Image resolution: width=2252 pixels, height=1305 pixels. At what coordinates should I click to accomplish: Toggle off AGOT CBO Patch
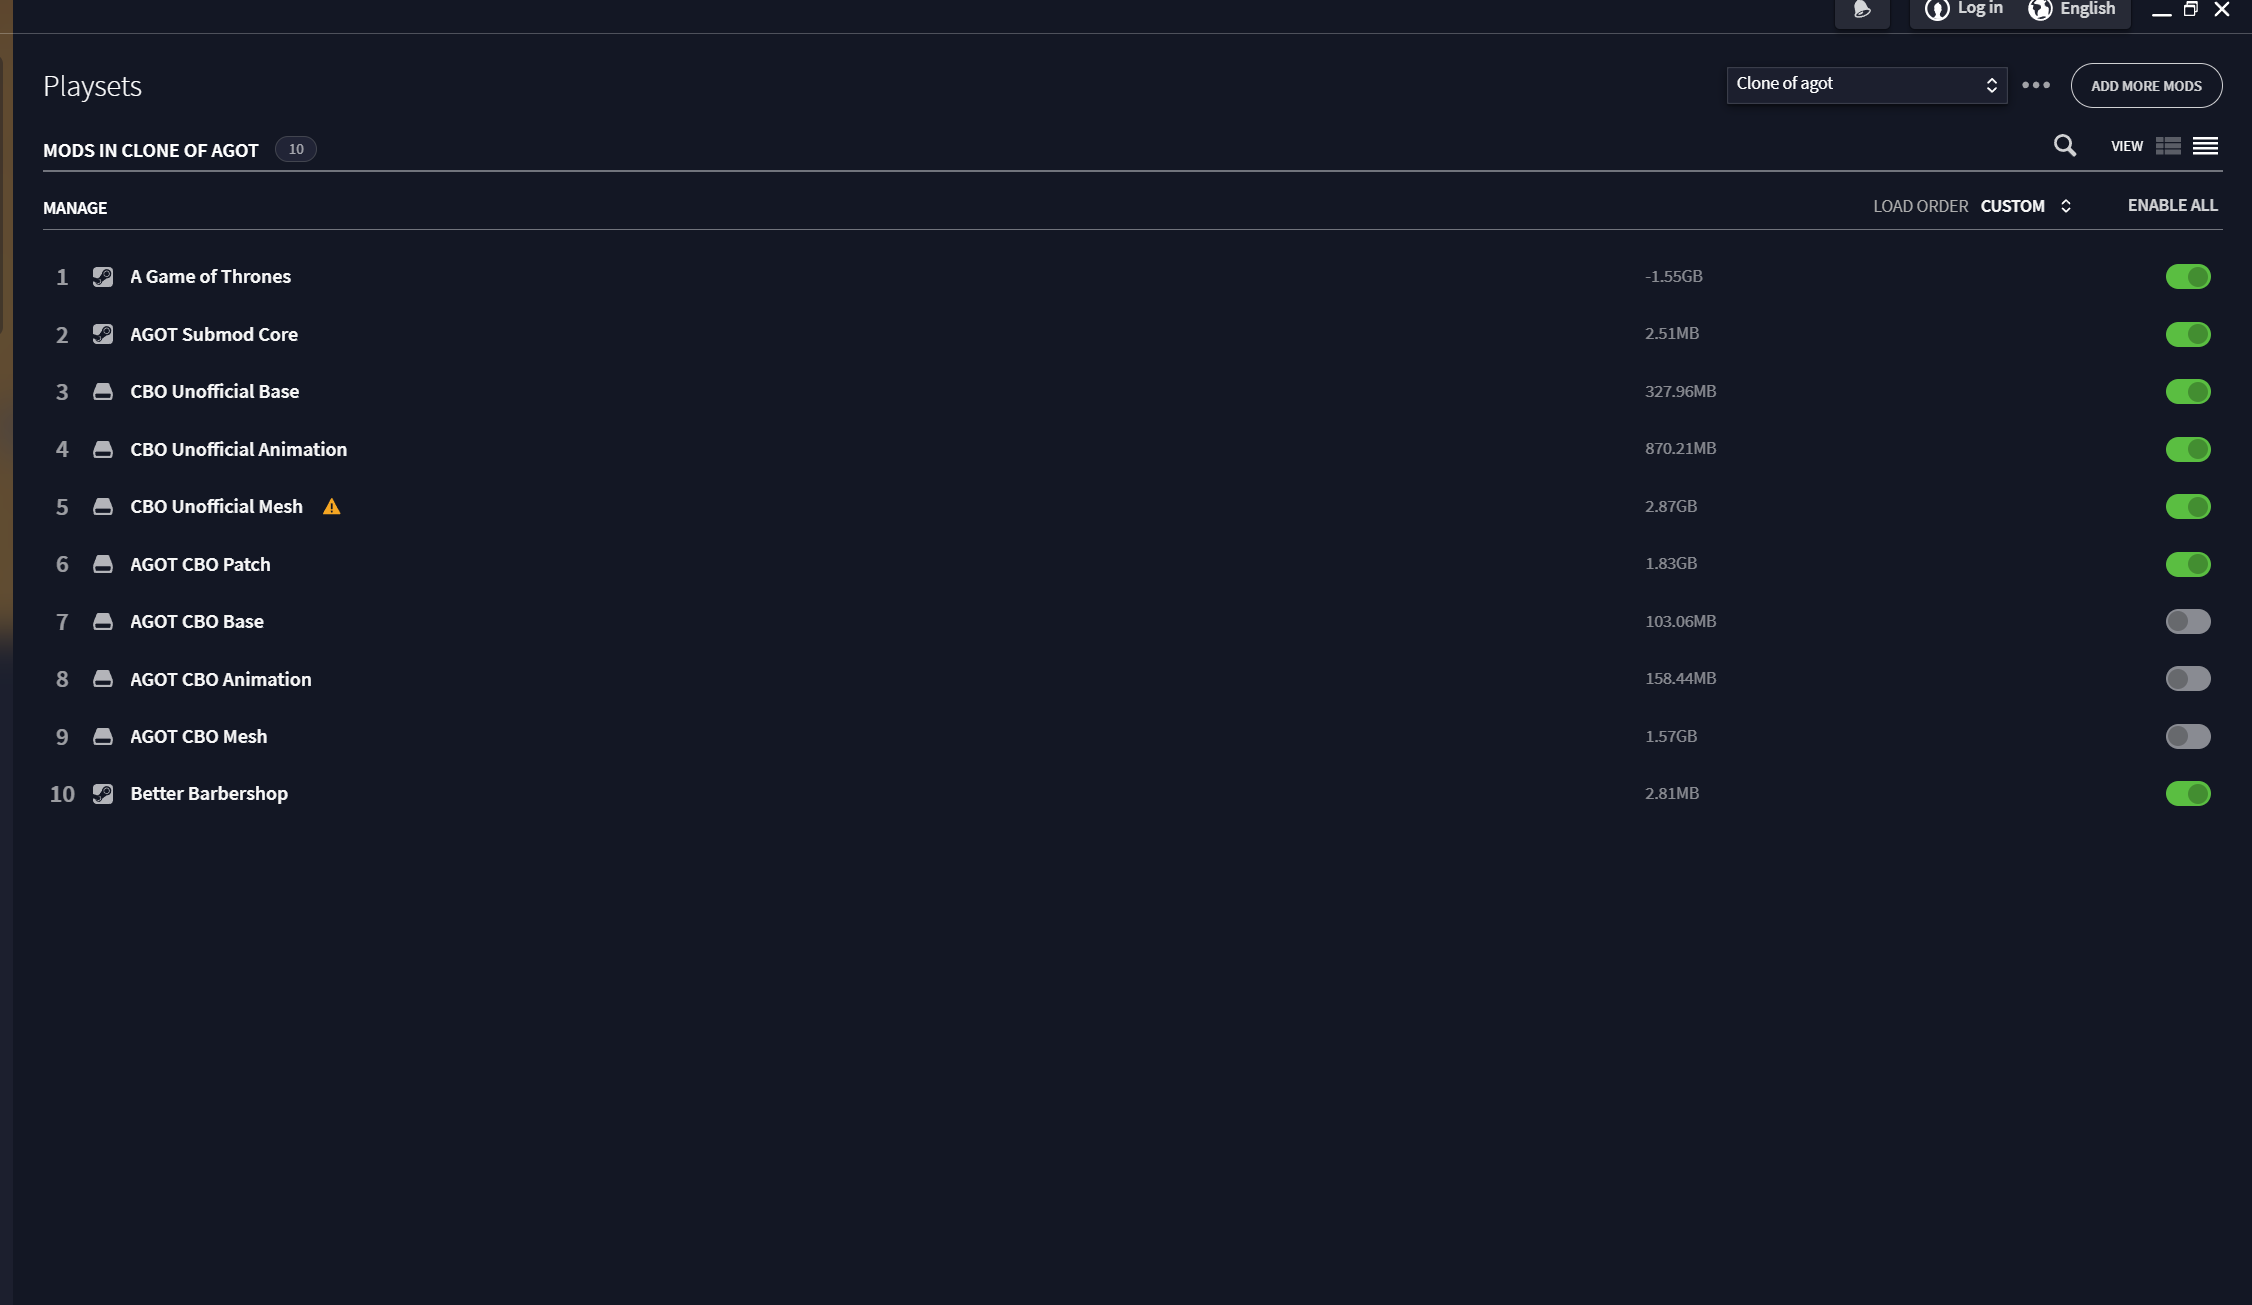coord(2188,564)
